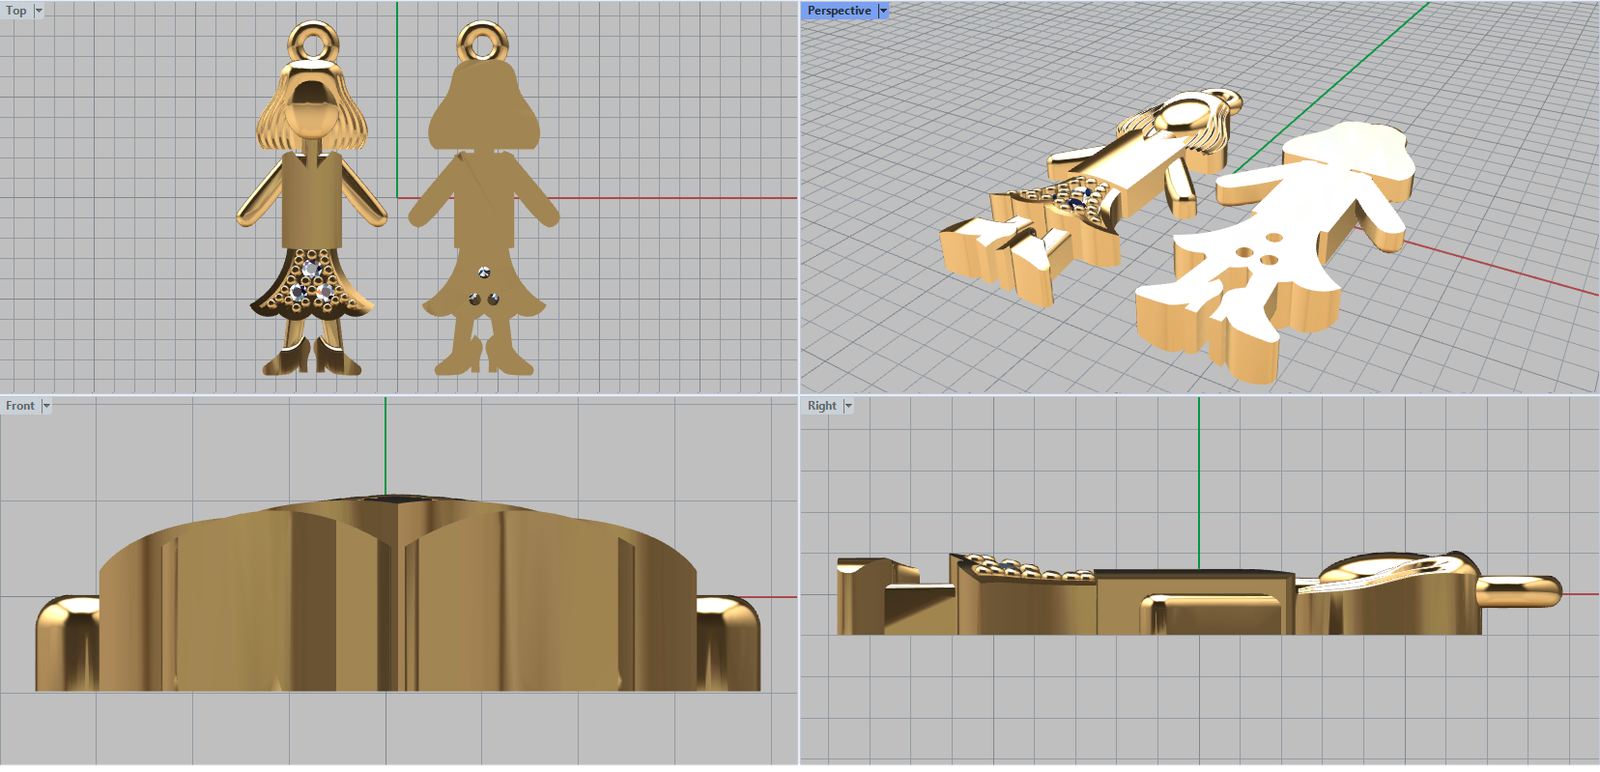Click the Perspective viewport title label
This screenshot has height=772, width=1600.
pos(838,11)
